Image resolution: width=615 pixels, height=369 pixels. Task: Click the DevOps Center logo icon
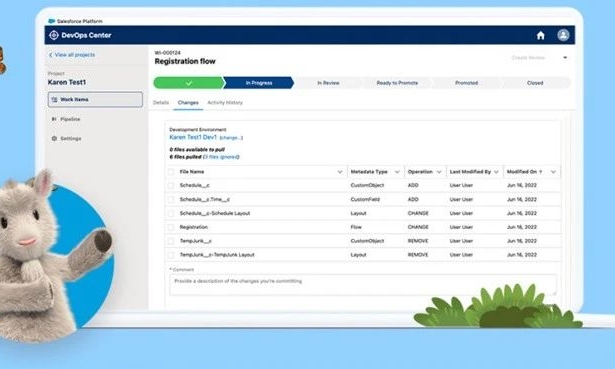coord(54,35)
